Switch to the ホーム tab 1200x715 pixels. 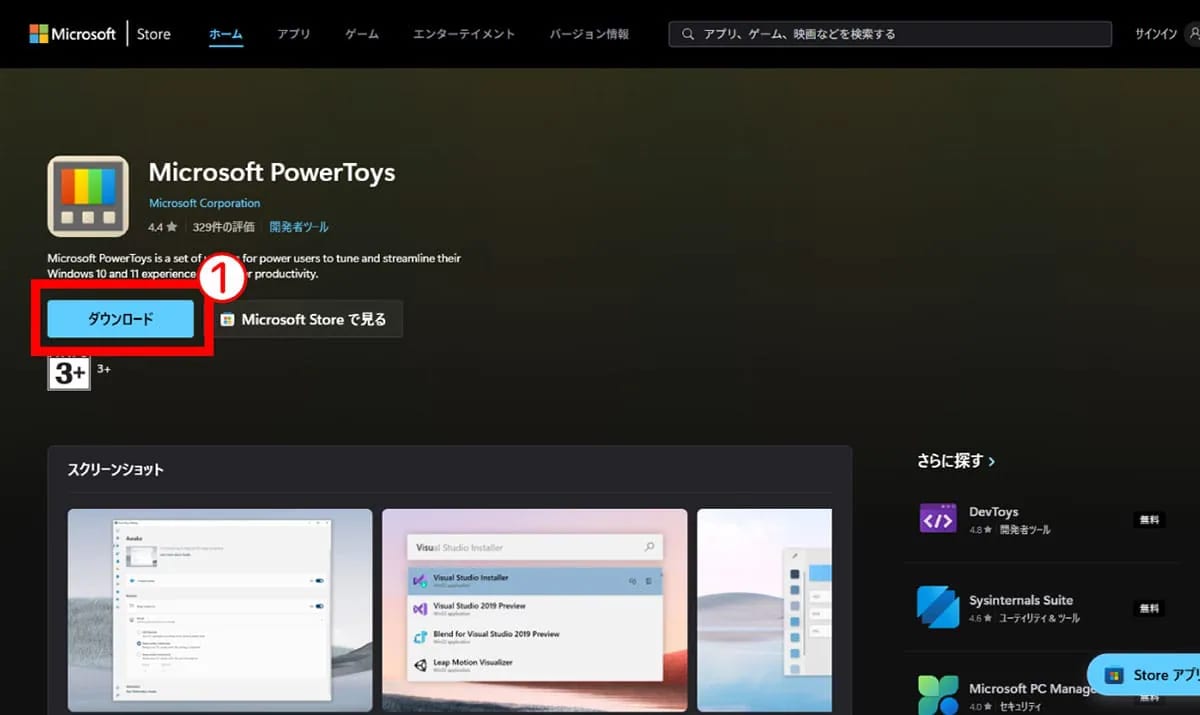[x=225, y=34]
